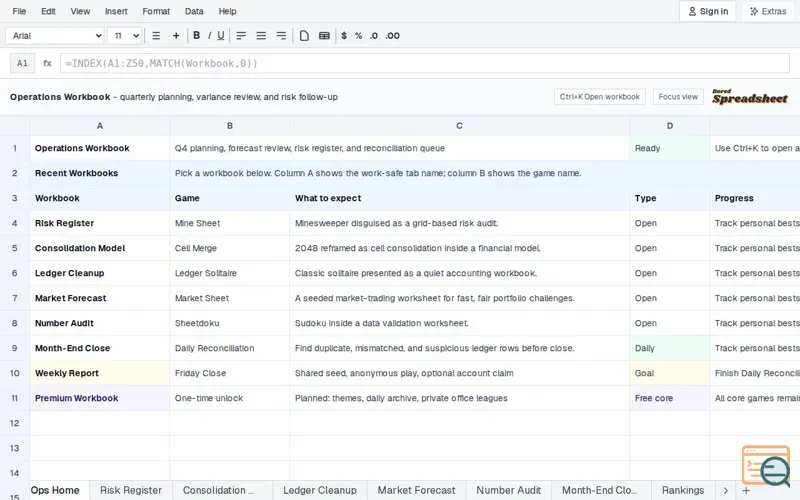Open the Consolidation Model workbook cell

coord(99,248)
